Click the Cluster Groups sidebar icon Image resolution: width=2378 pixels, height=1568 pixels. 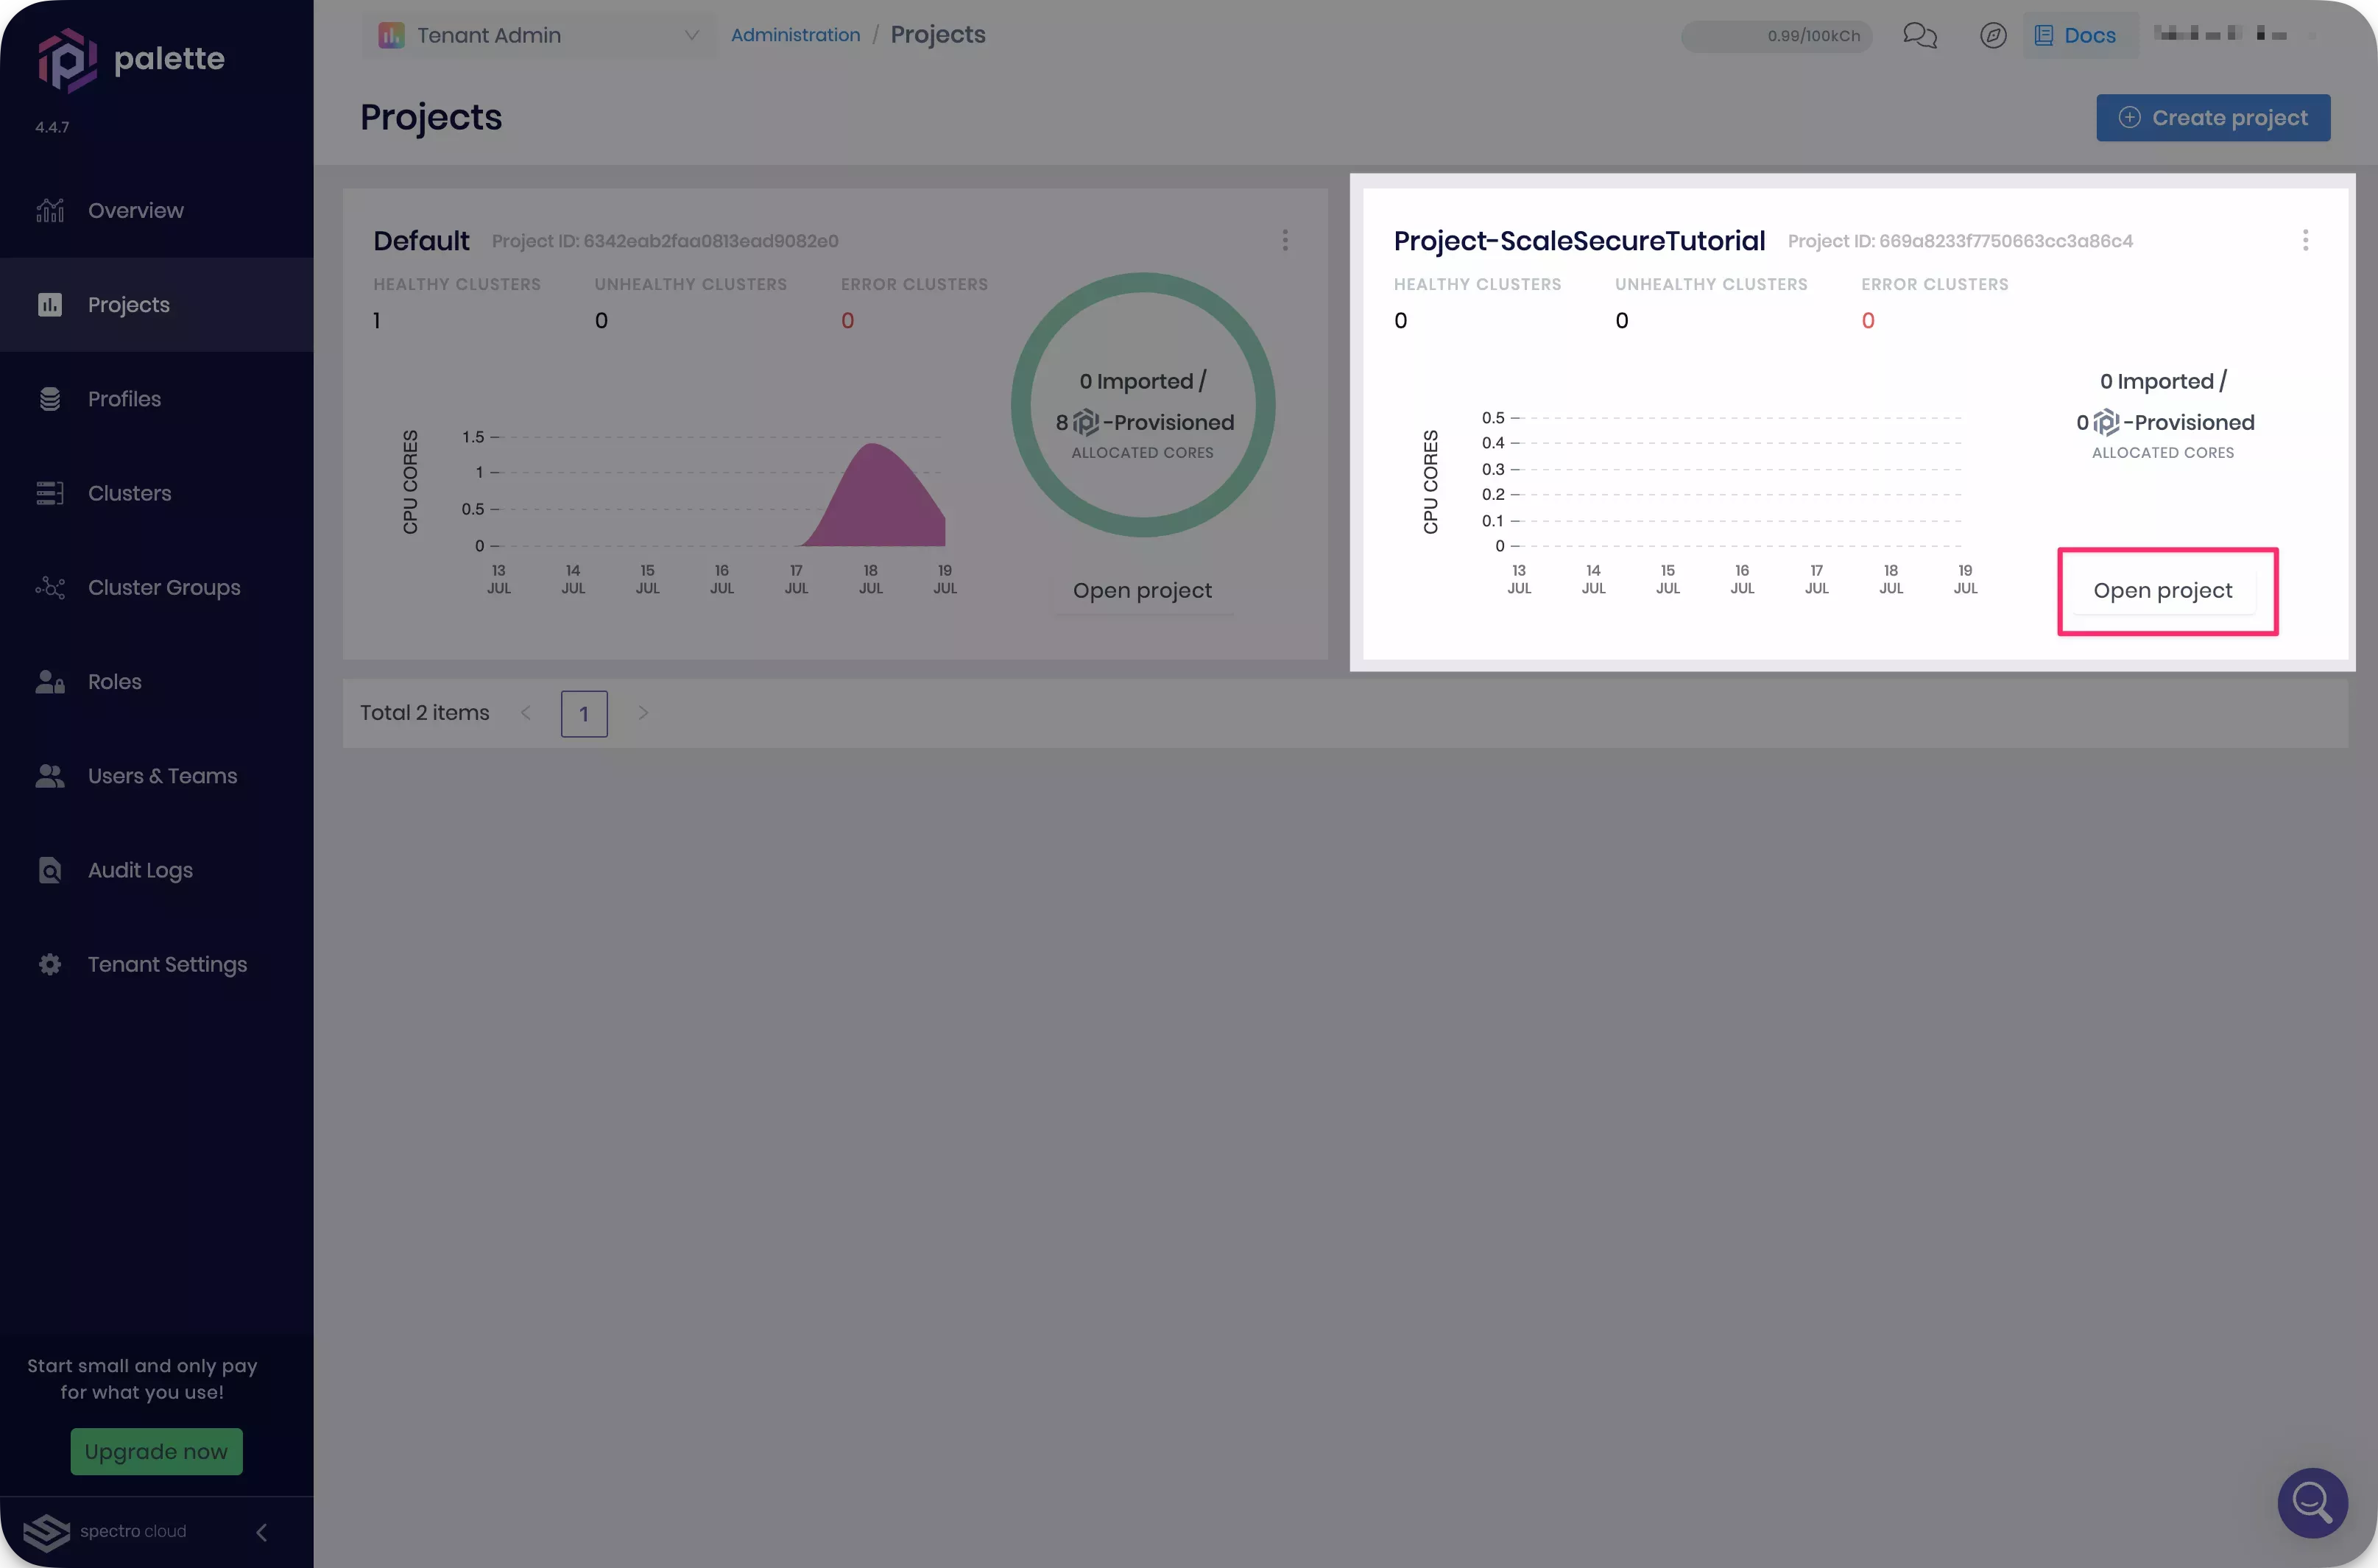(50, 588)
